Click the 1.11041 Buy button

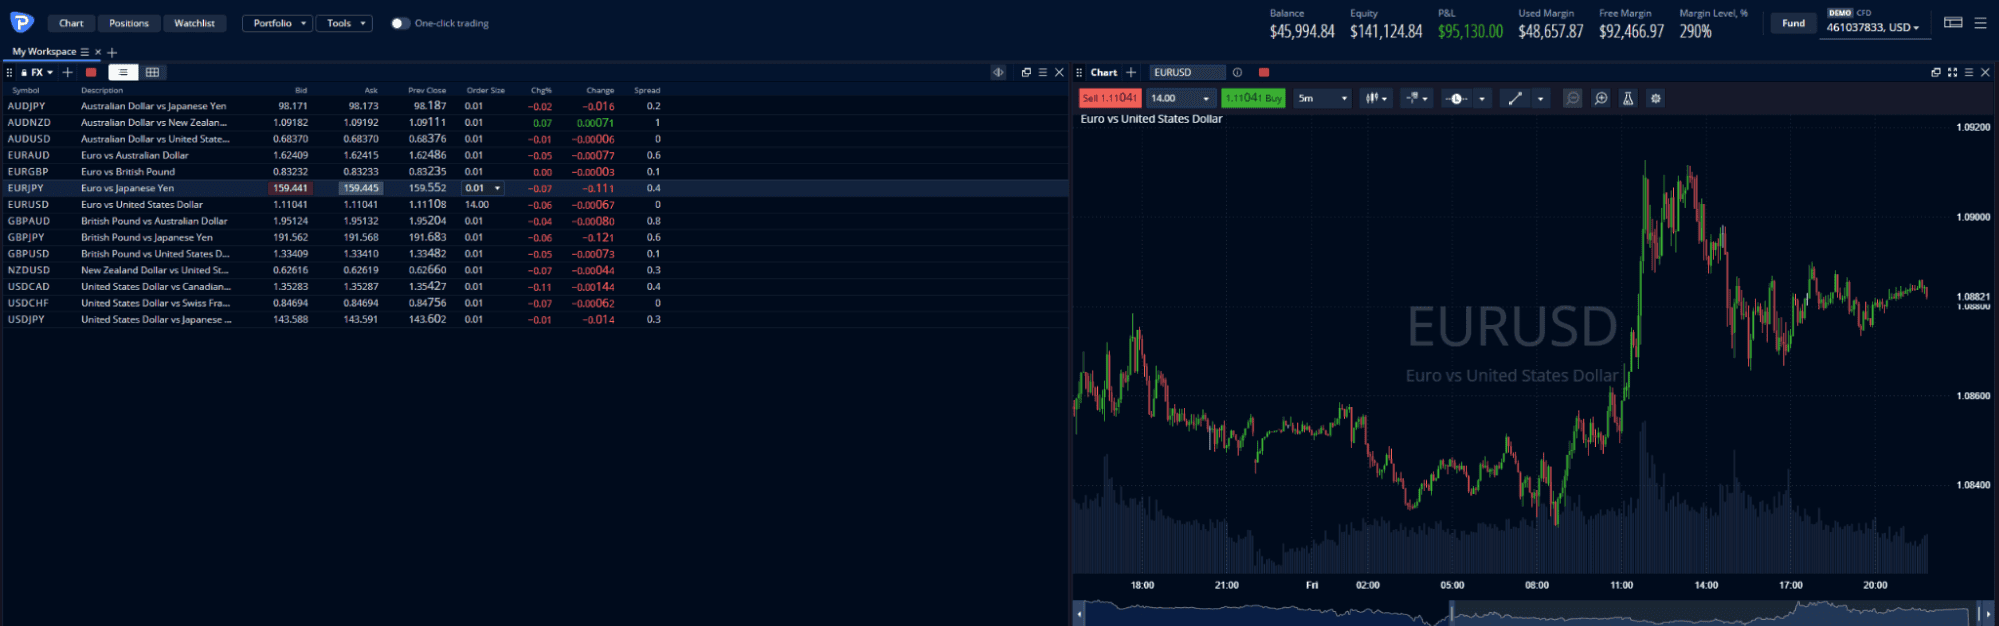1253,98
